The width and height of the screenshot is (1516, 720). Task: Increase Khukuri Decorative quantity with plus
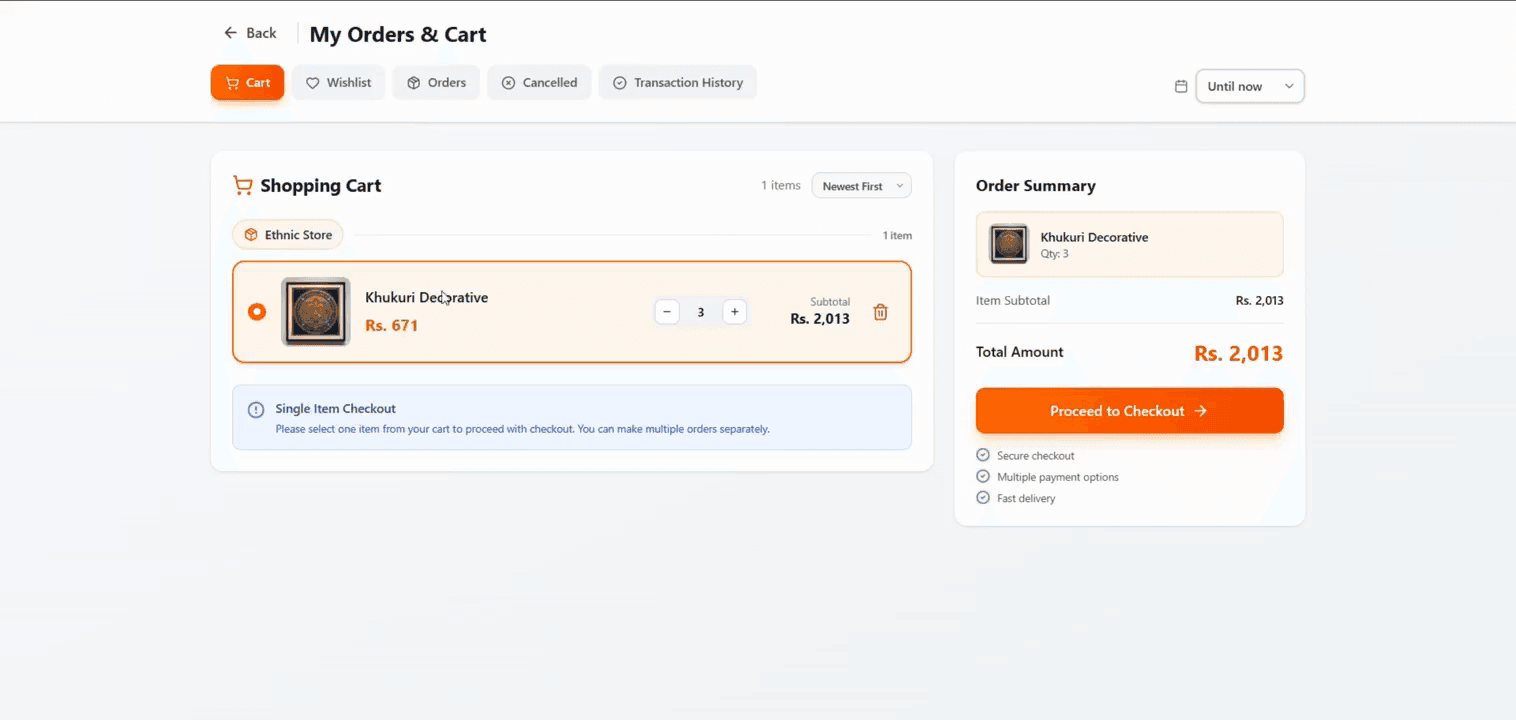[734, 312]
